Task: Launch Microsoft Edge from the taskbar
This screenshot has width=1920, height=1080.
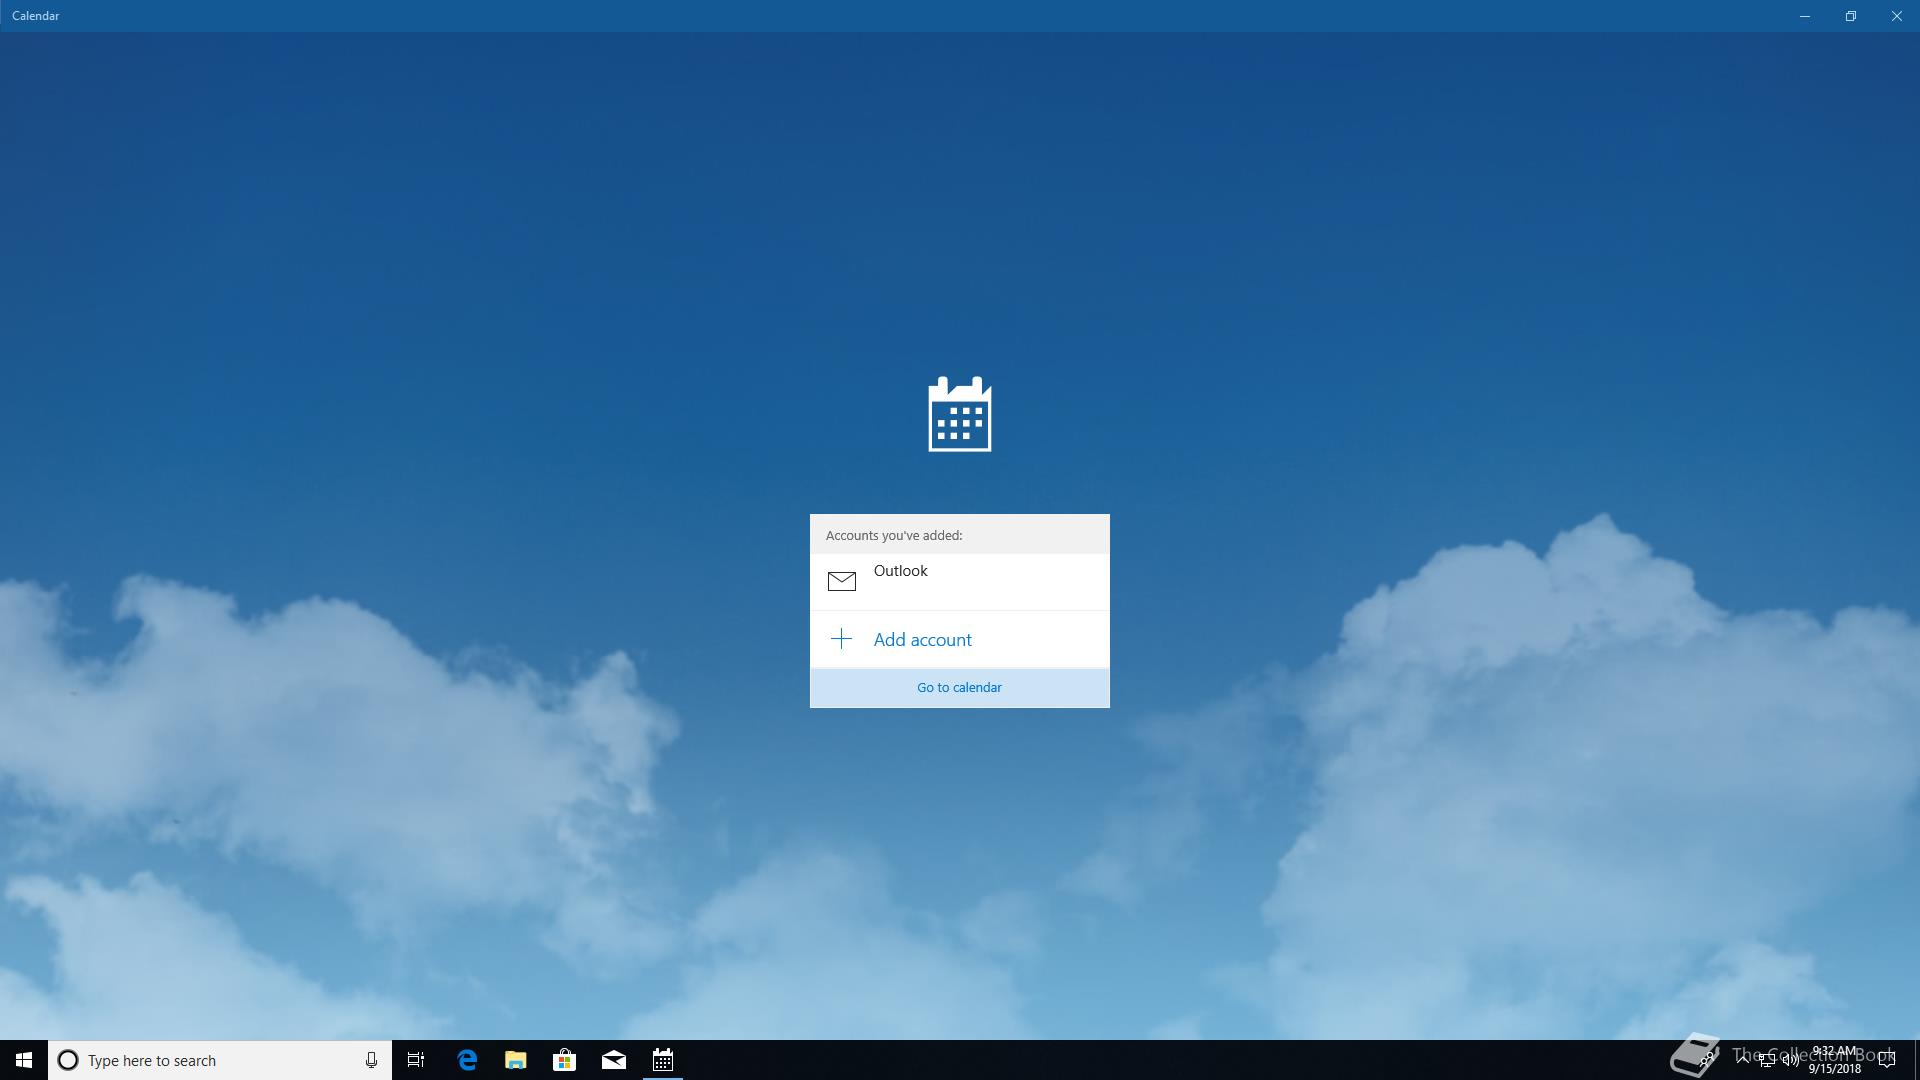Action: [467, 1060]
